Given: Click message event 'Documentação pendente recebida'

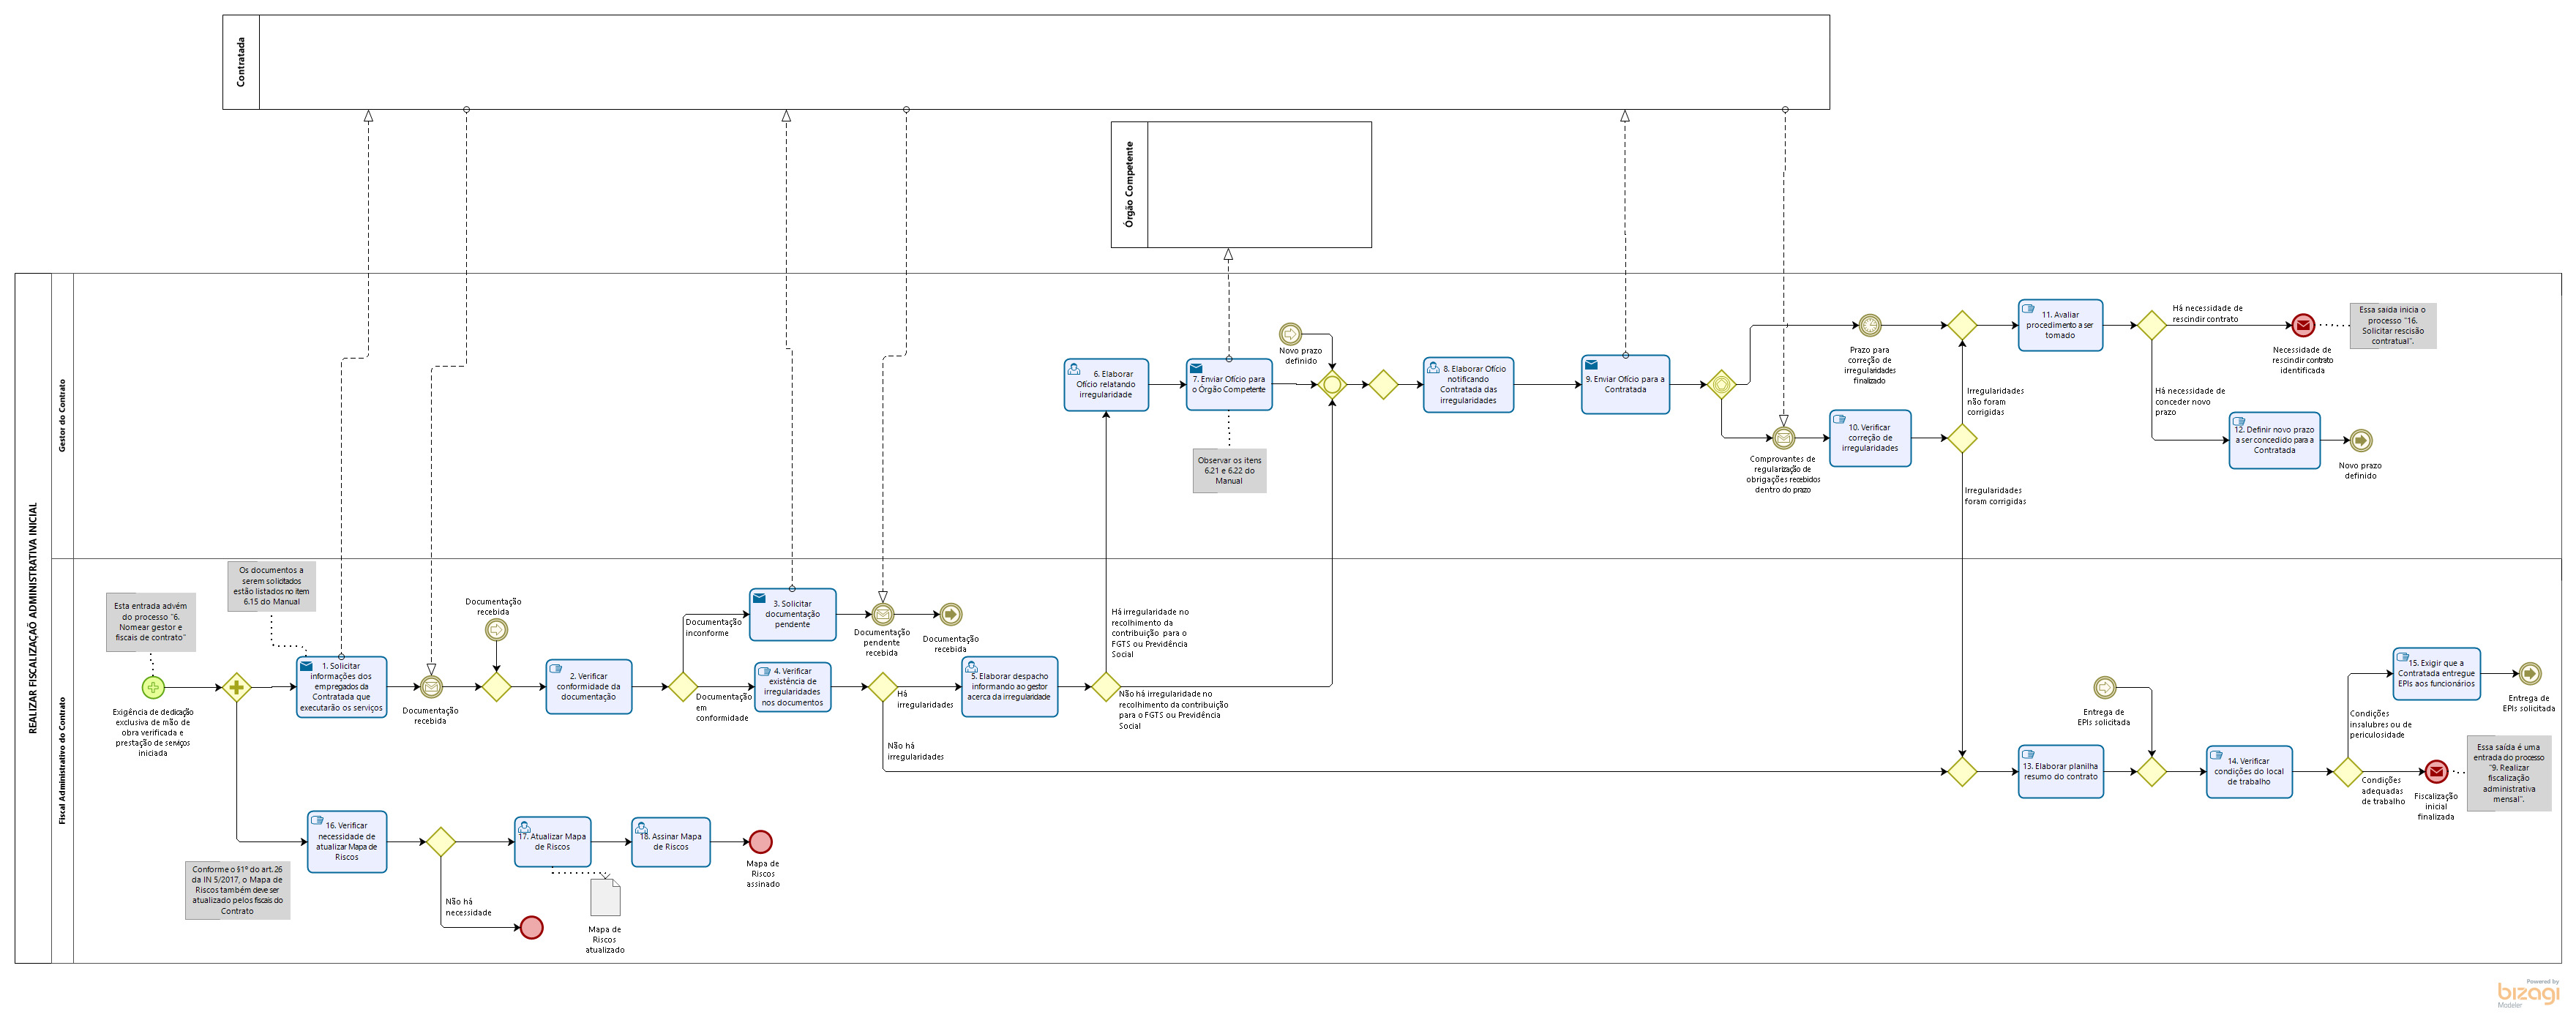Looking at the screenshot, I should tap(882, 614).
